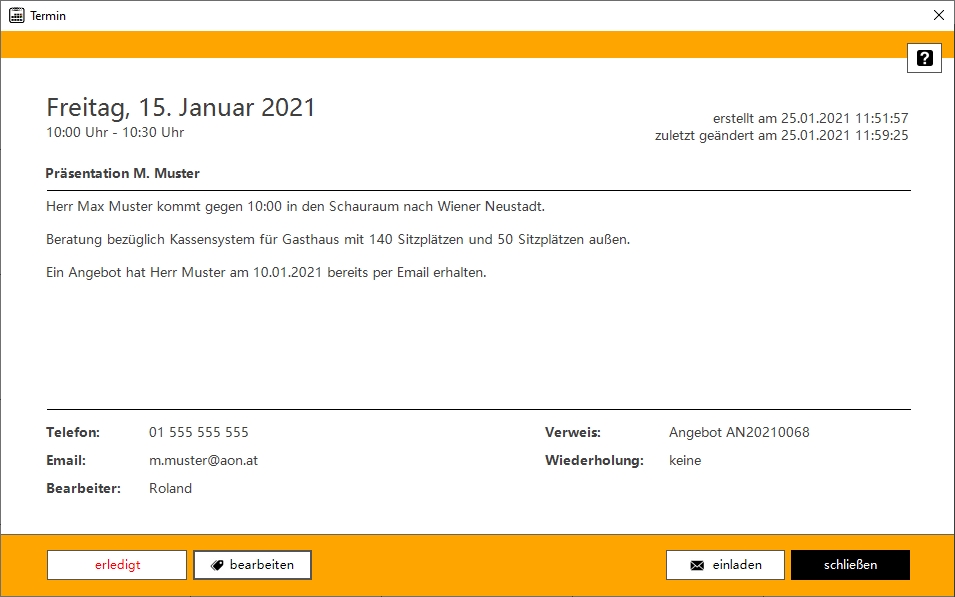Image resolution: width=955 pixels, height=597 pixels.
Task: Click the title Präsentation M. Muster
Action: pos(123,174)
